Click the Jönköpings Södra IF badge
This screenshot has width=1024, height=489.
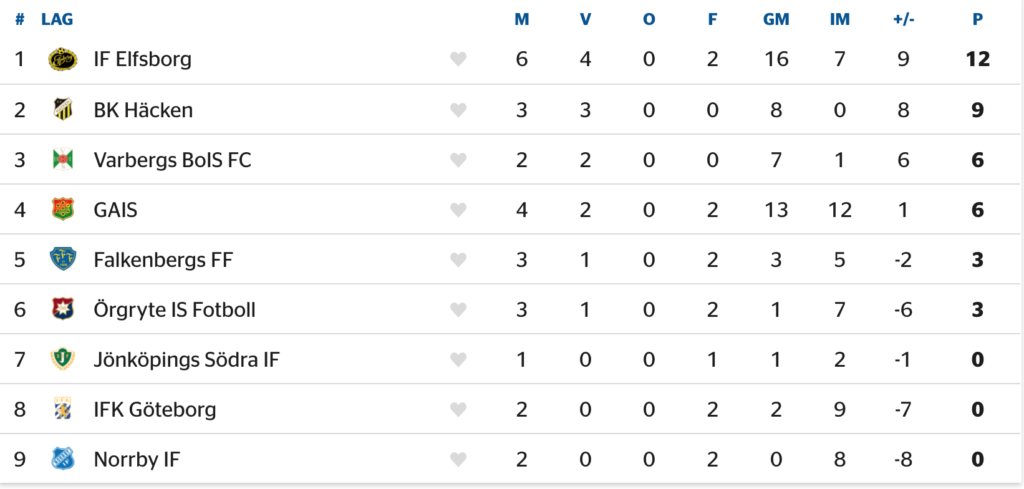coord(62,359)
